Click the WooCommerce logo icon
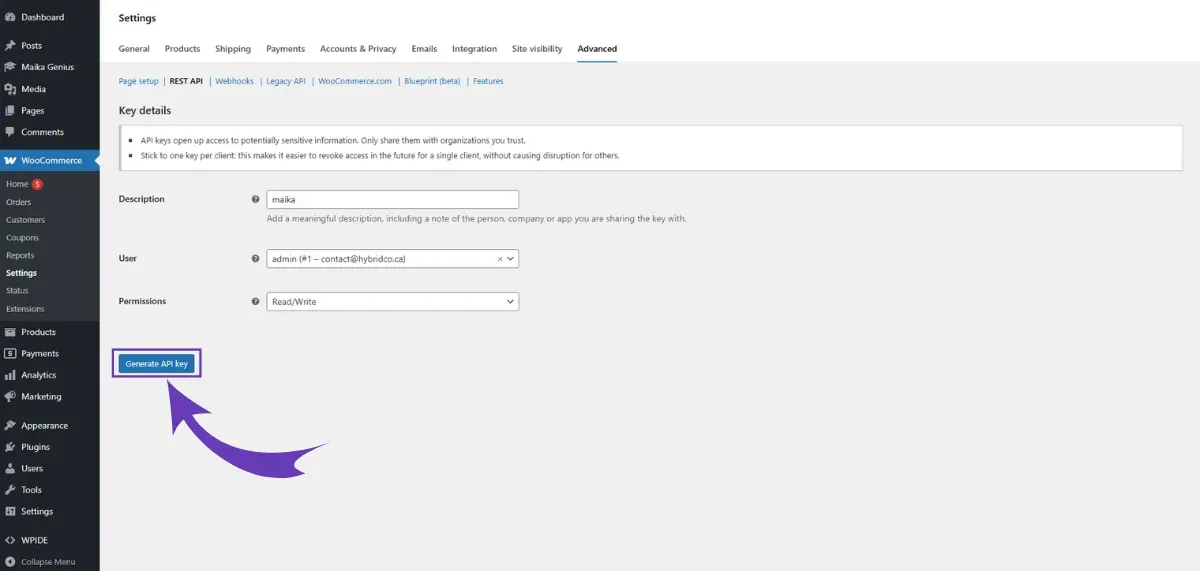1200x571 pixels. pyautogui.click(x=10, y=160)
